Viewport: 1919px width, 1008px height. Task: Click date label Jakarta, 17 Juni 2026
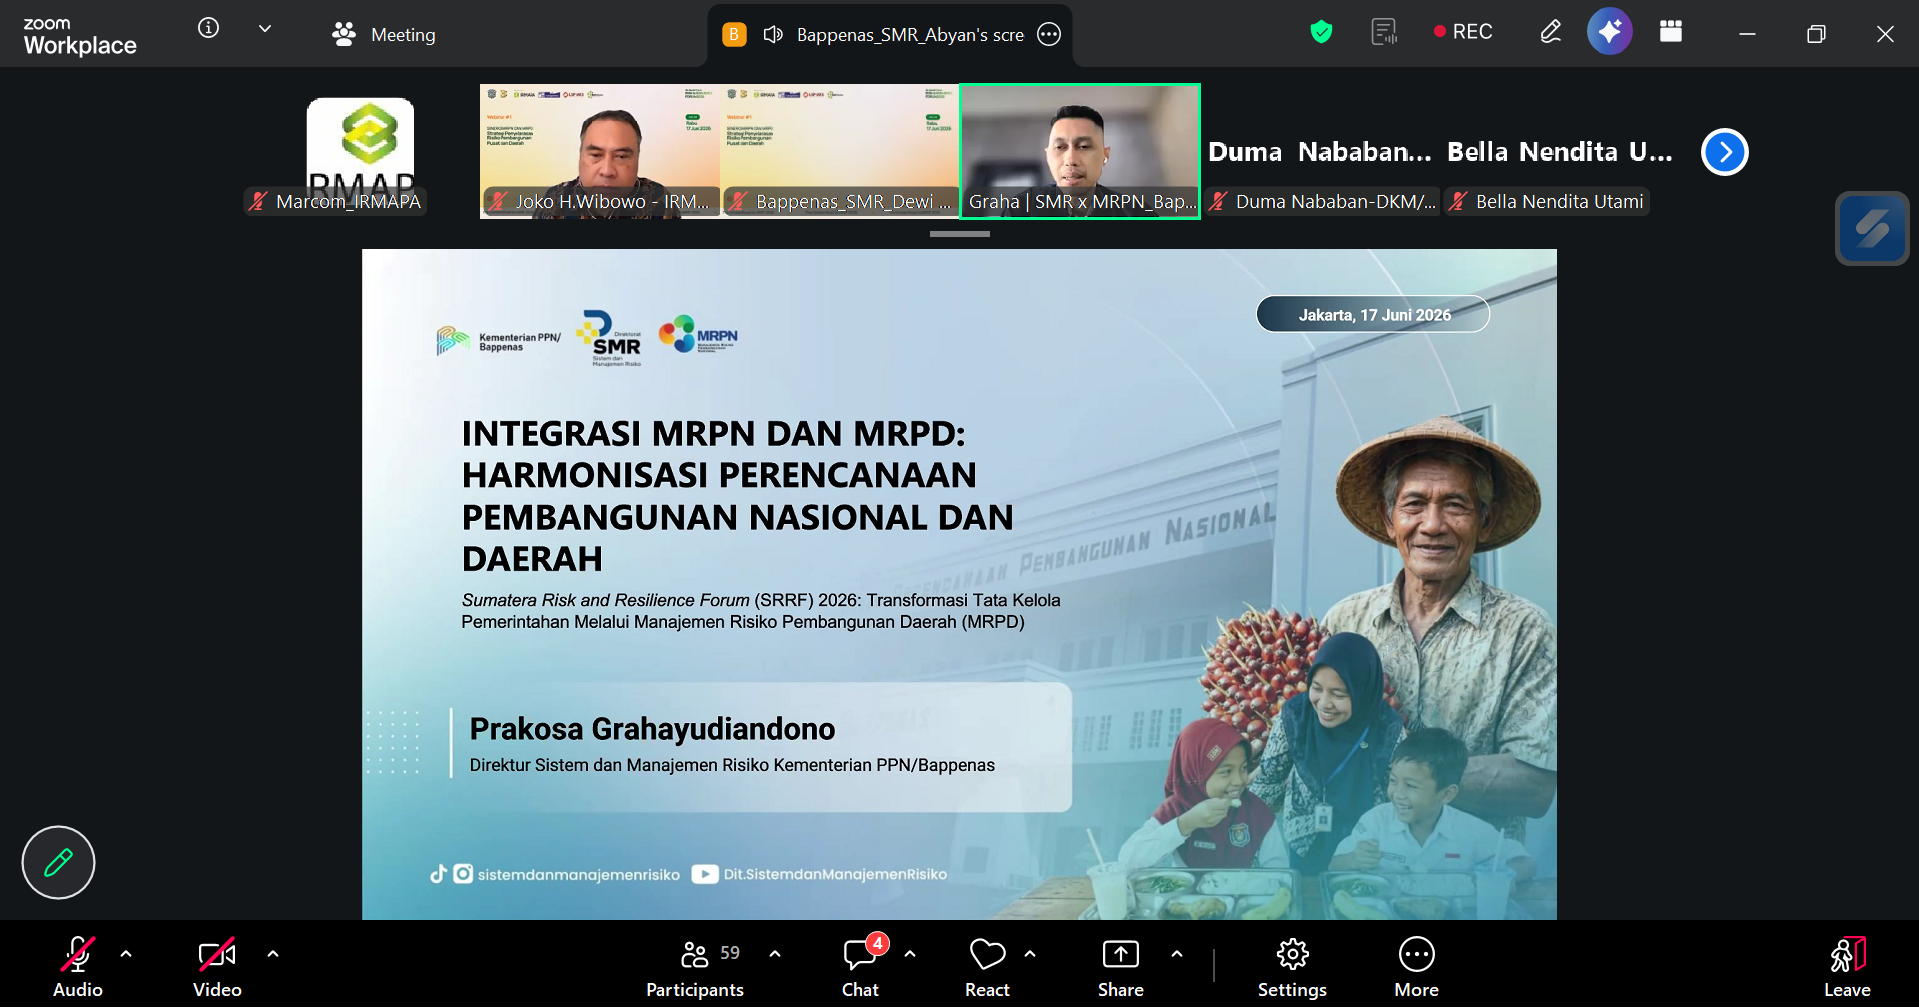tap(1374, 315)
